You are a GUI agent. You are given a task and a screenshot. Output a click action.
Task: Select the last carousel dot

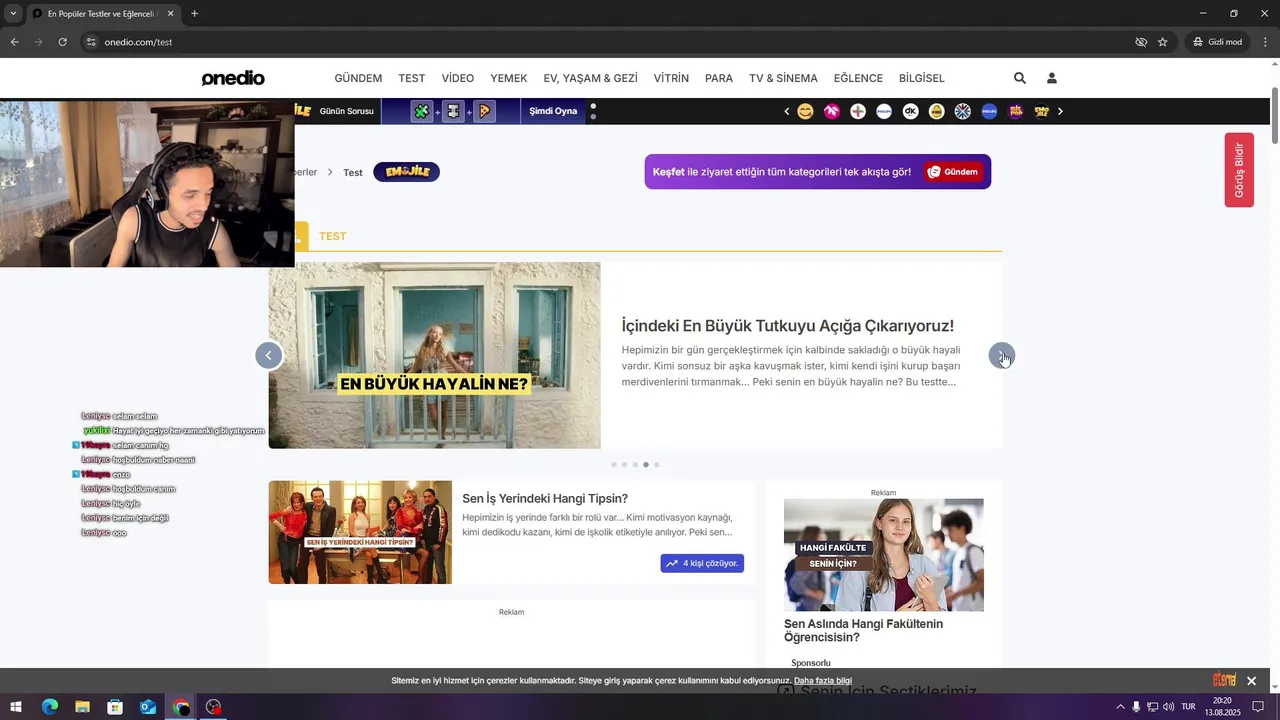657,465
